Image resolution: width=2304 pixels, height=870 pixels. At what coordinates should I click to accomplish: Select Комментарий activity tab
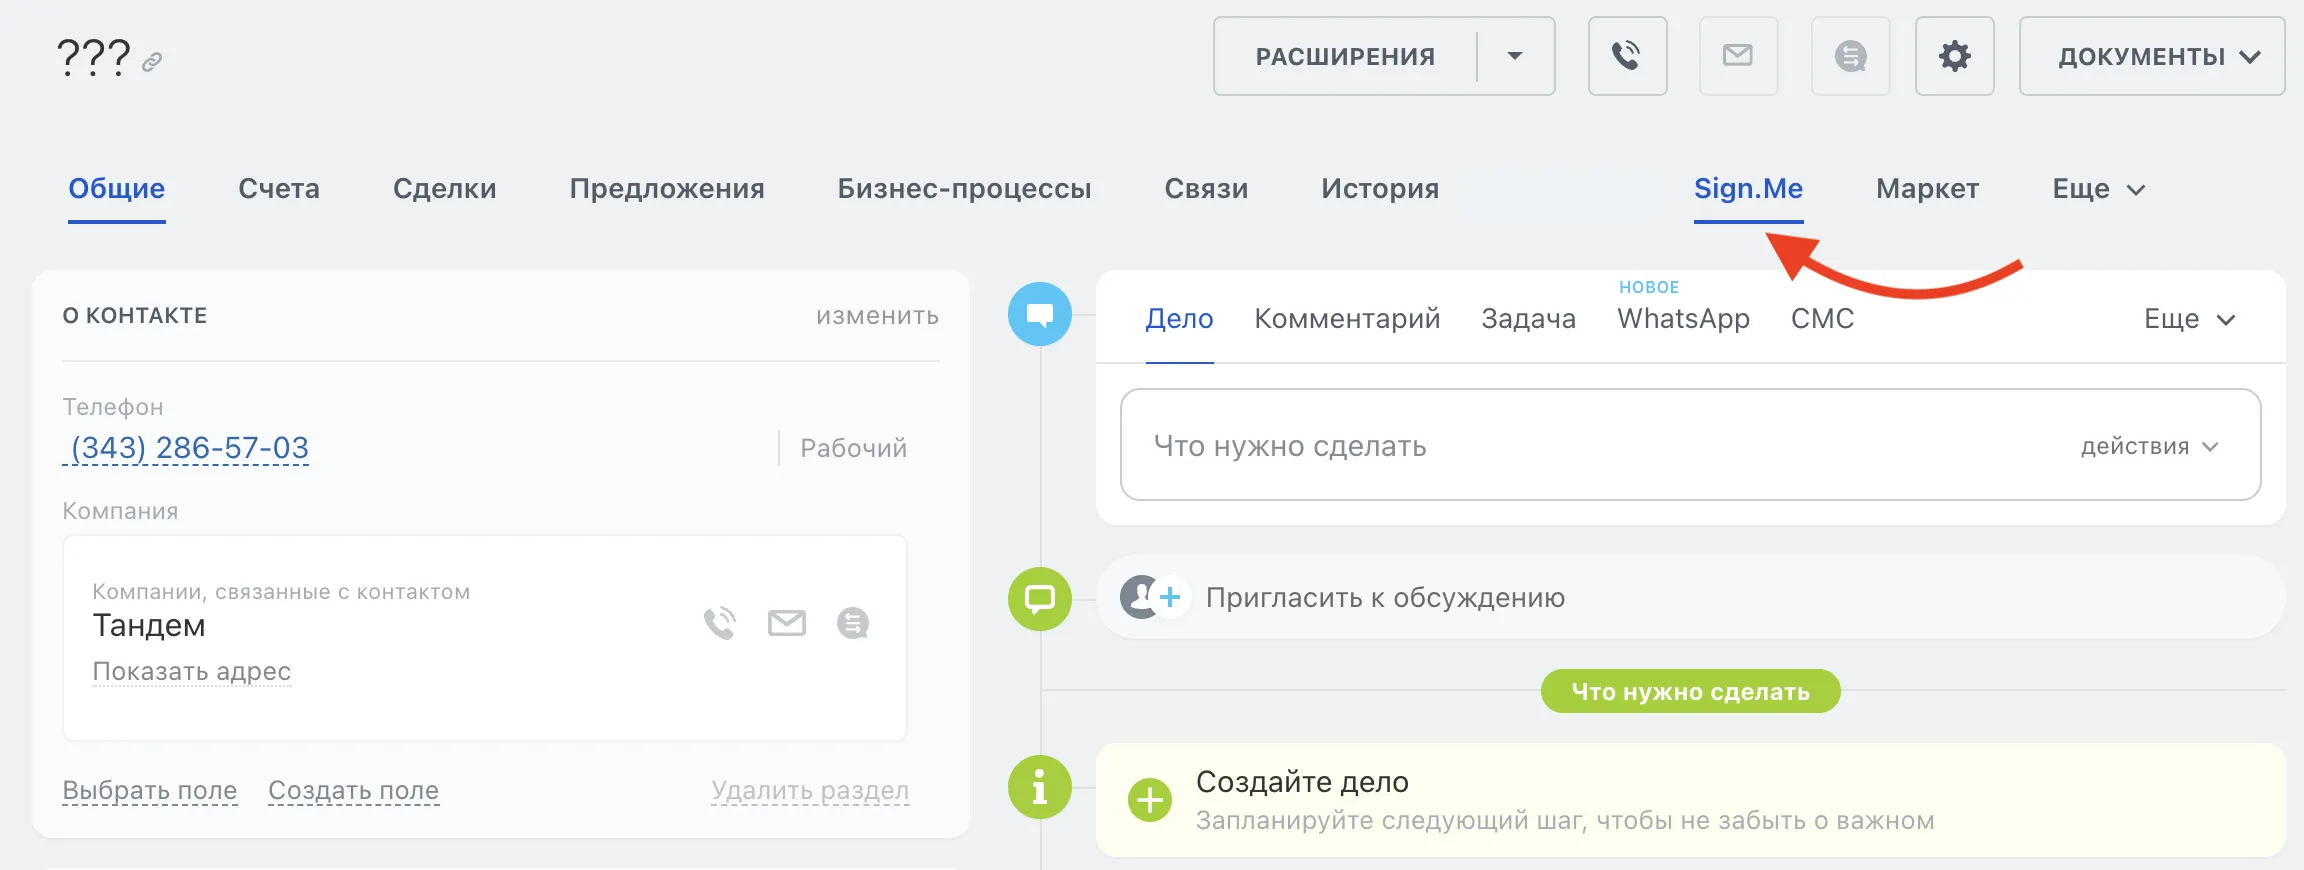1347,319
